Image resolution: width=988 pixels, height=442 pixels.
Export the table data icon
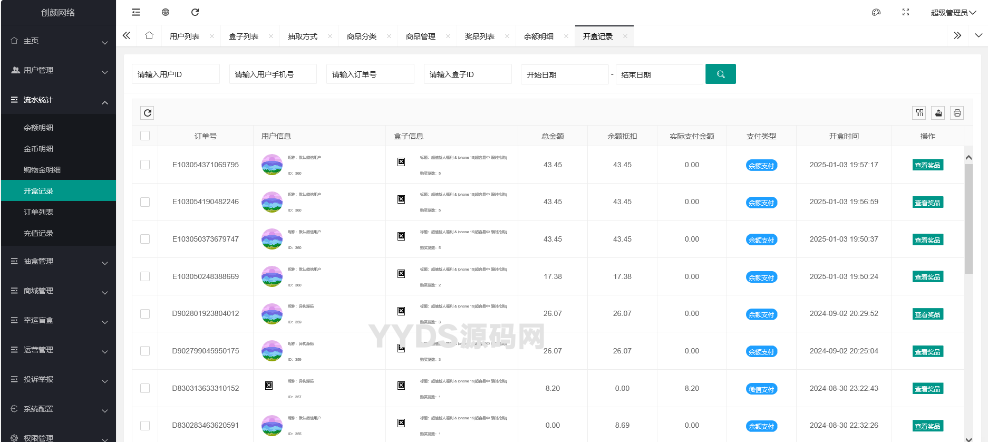tap(938, 113)
